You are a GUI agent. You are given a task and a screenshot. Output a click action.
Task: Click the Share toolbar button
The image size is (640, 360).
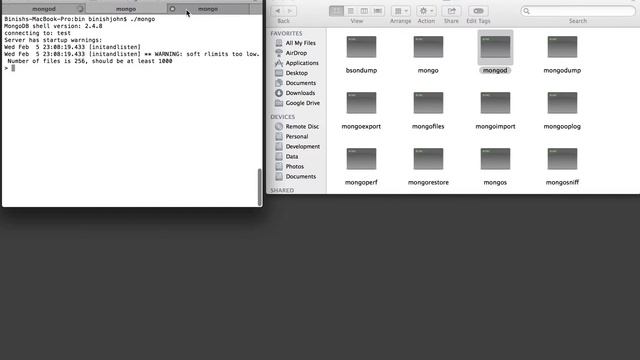coord(451,11)
